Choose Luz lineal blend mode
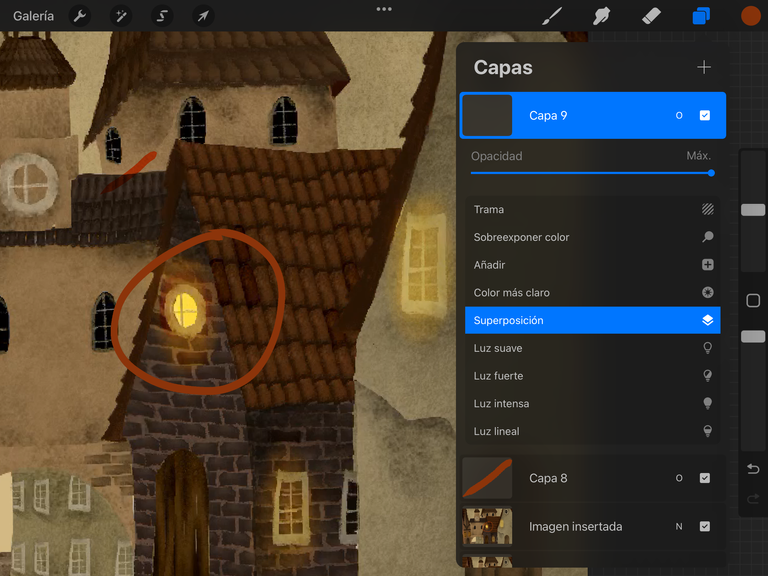This screenshot has width=768, height=576. click(x=593, y=432)
